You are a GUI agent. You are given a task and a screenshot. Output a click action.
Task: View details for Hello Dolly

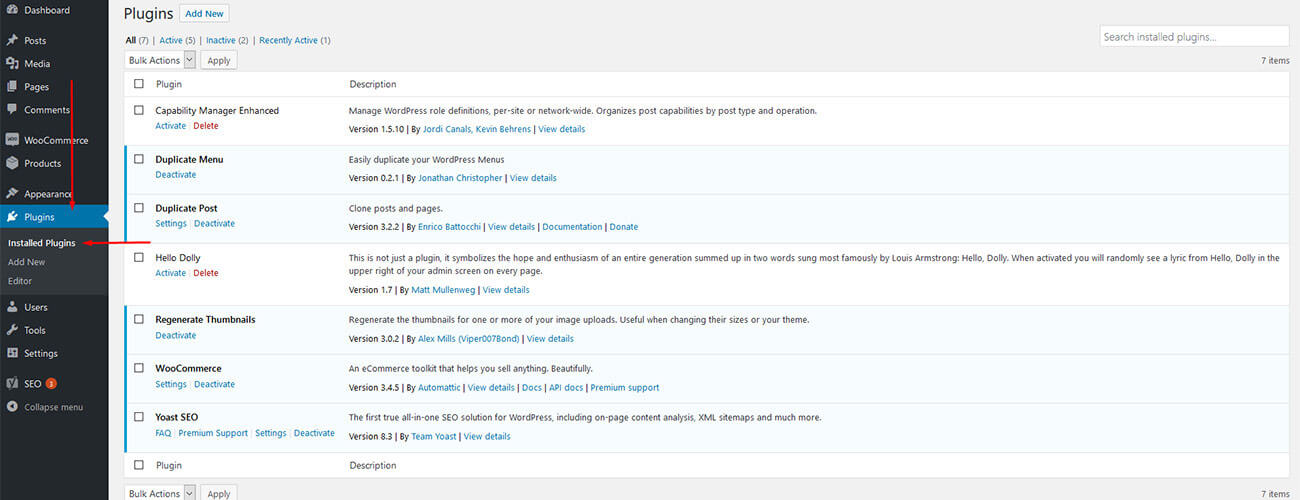click(x=506, y=290)
